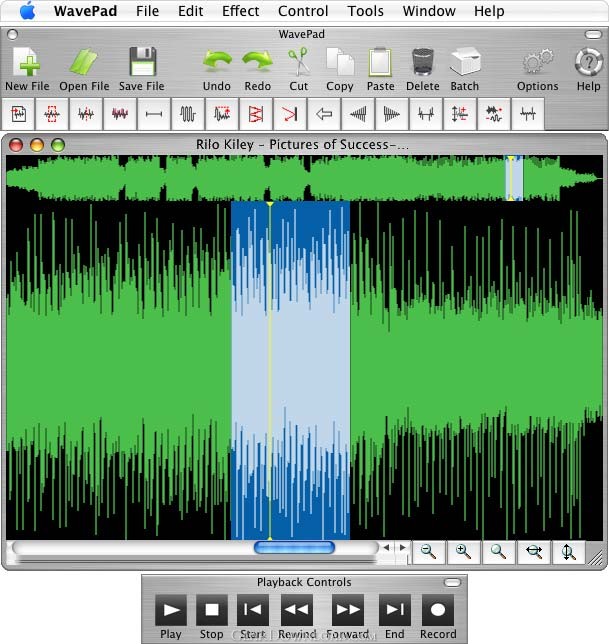Zoom out with the minus magnifier
The height and width of the screenshot is (644, 609).
point(429,552)
